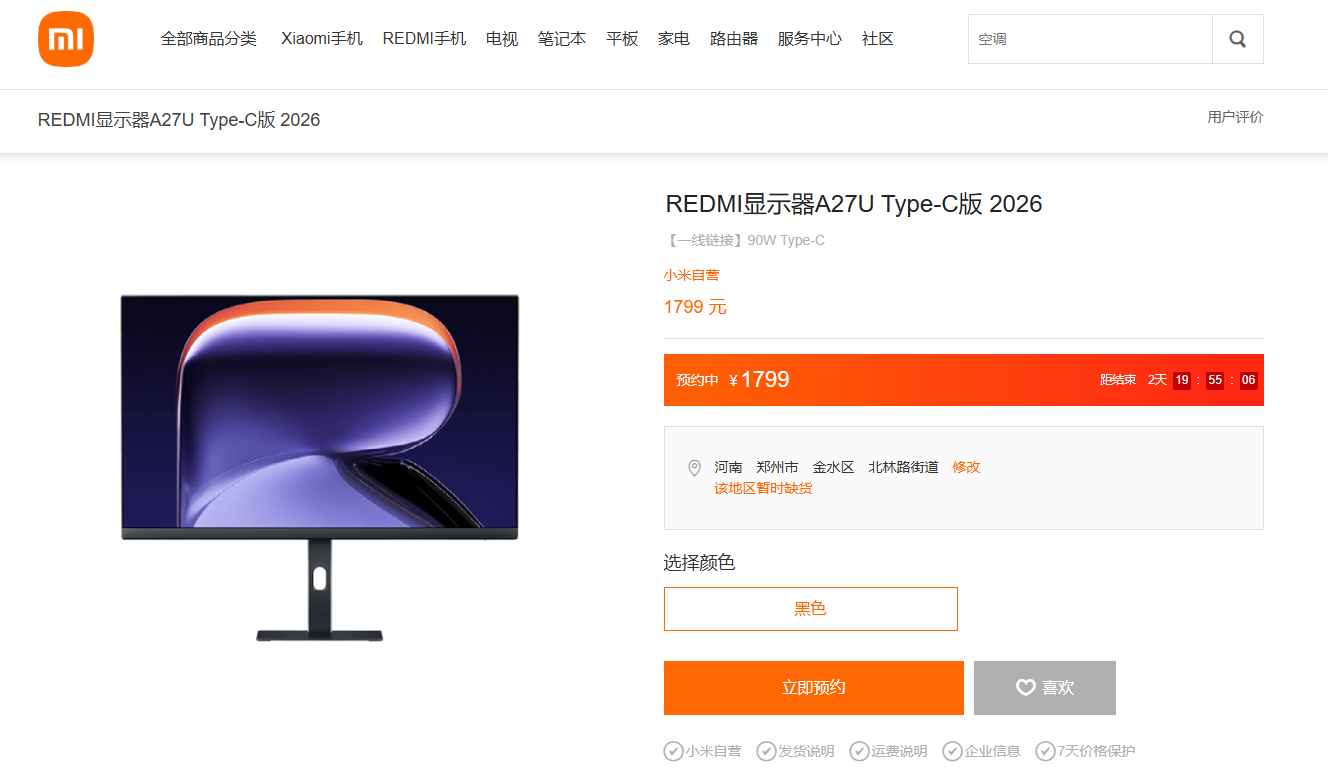Click the checkmark icon beside 运费说明

[x=859, y=751]
